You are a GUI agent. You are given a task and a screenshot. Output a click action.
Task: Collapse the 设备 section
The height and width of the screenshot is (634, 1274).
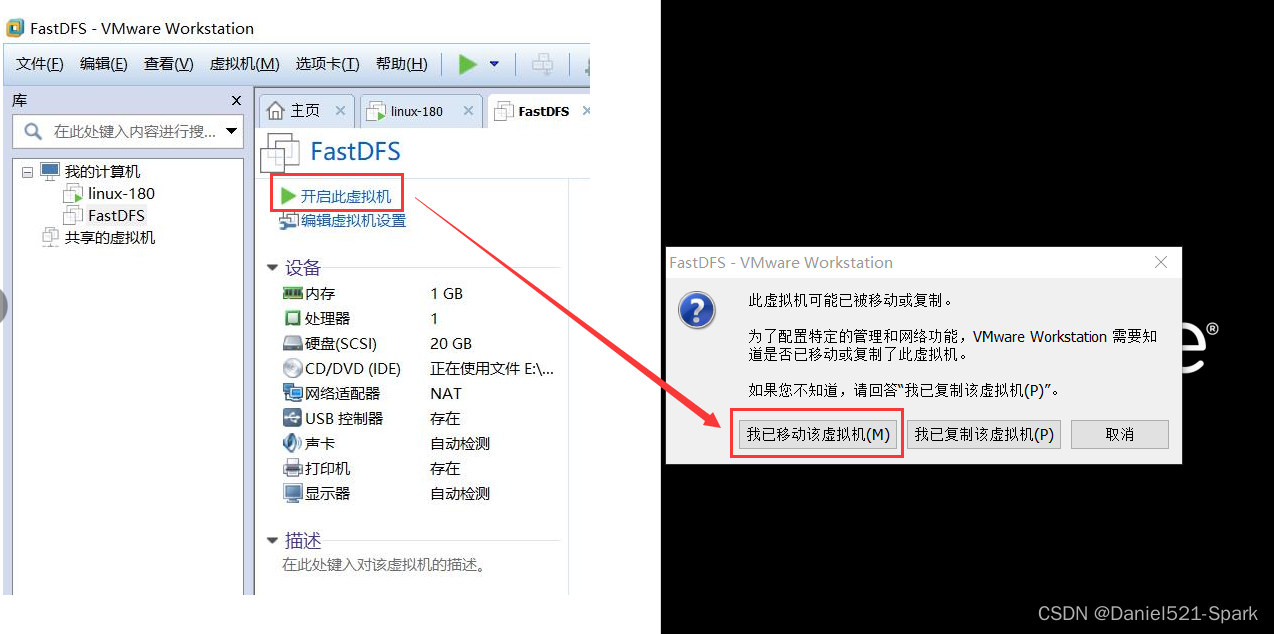[x=272, y=268]
